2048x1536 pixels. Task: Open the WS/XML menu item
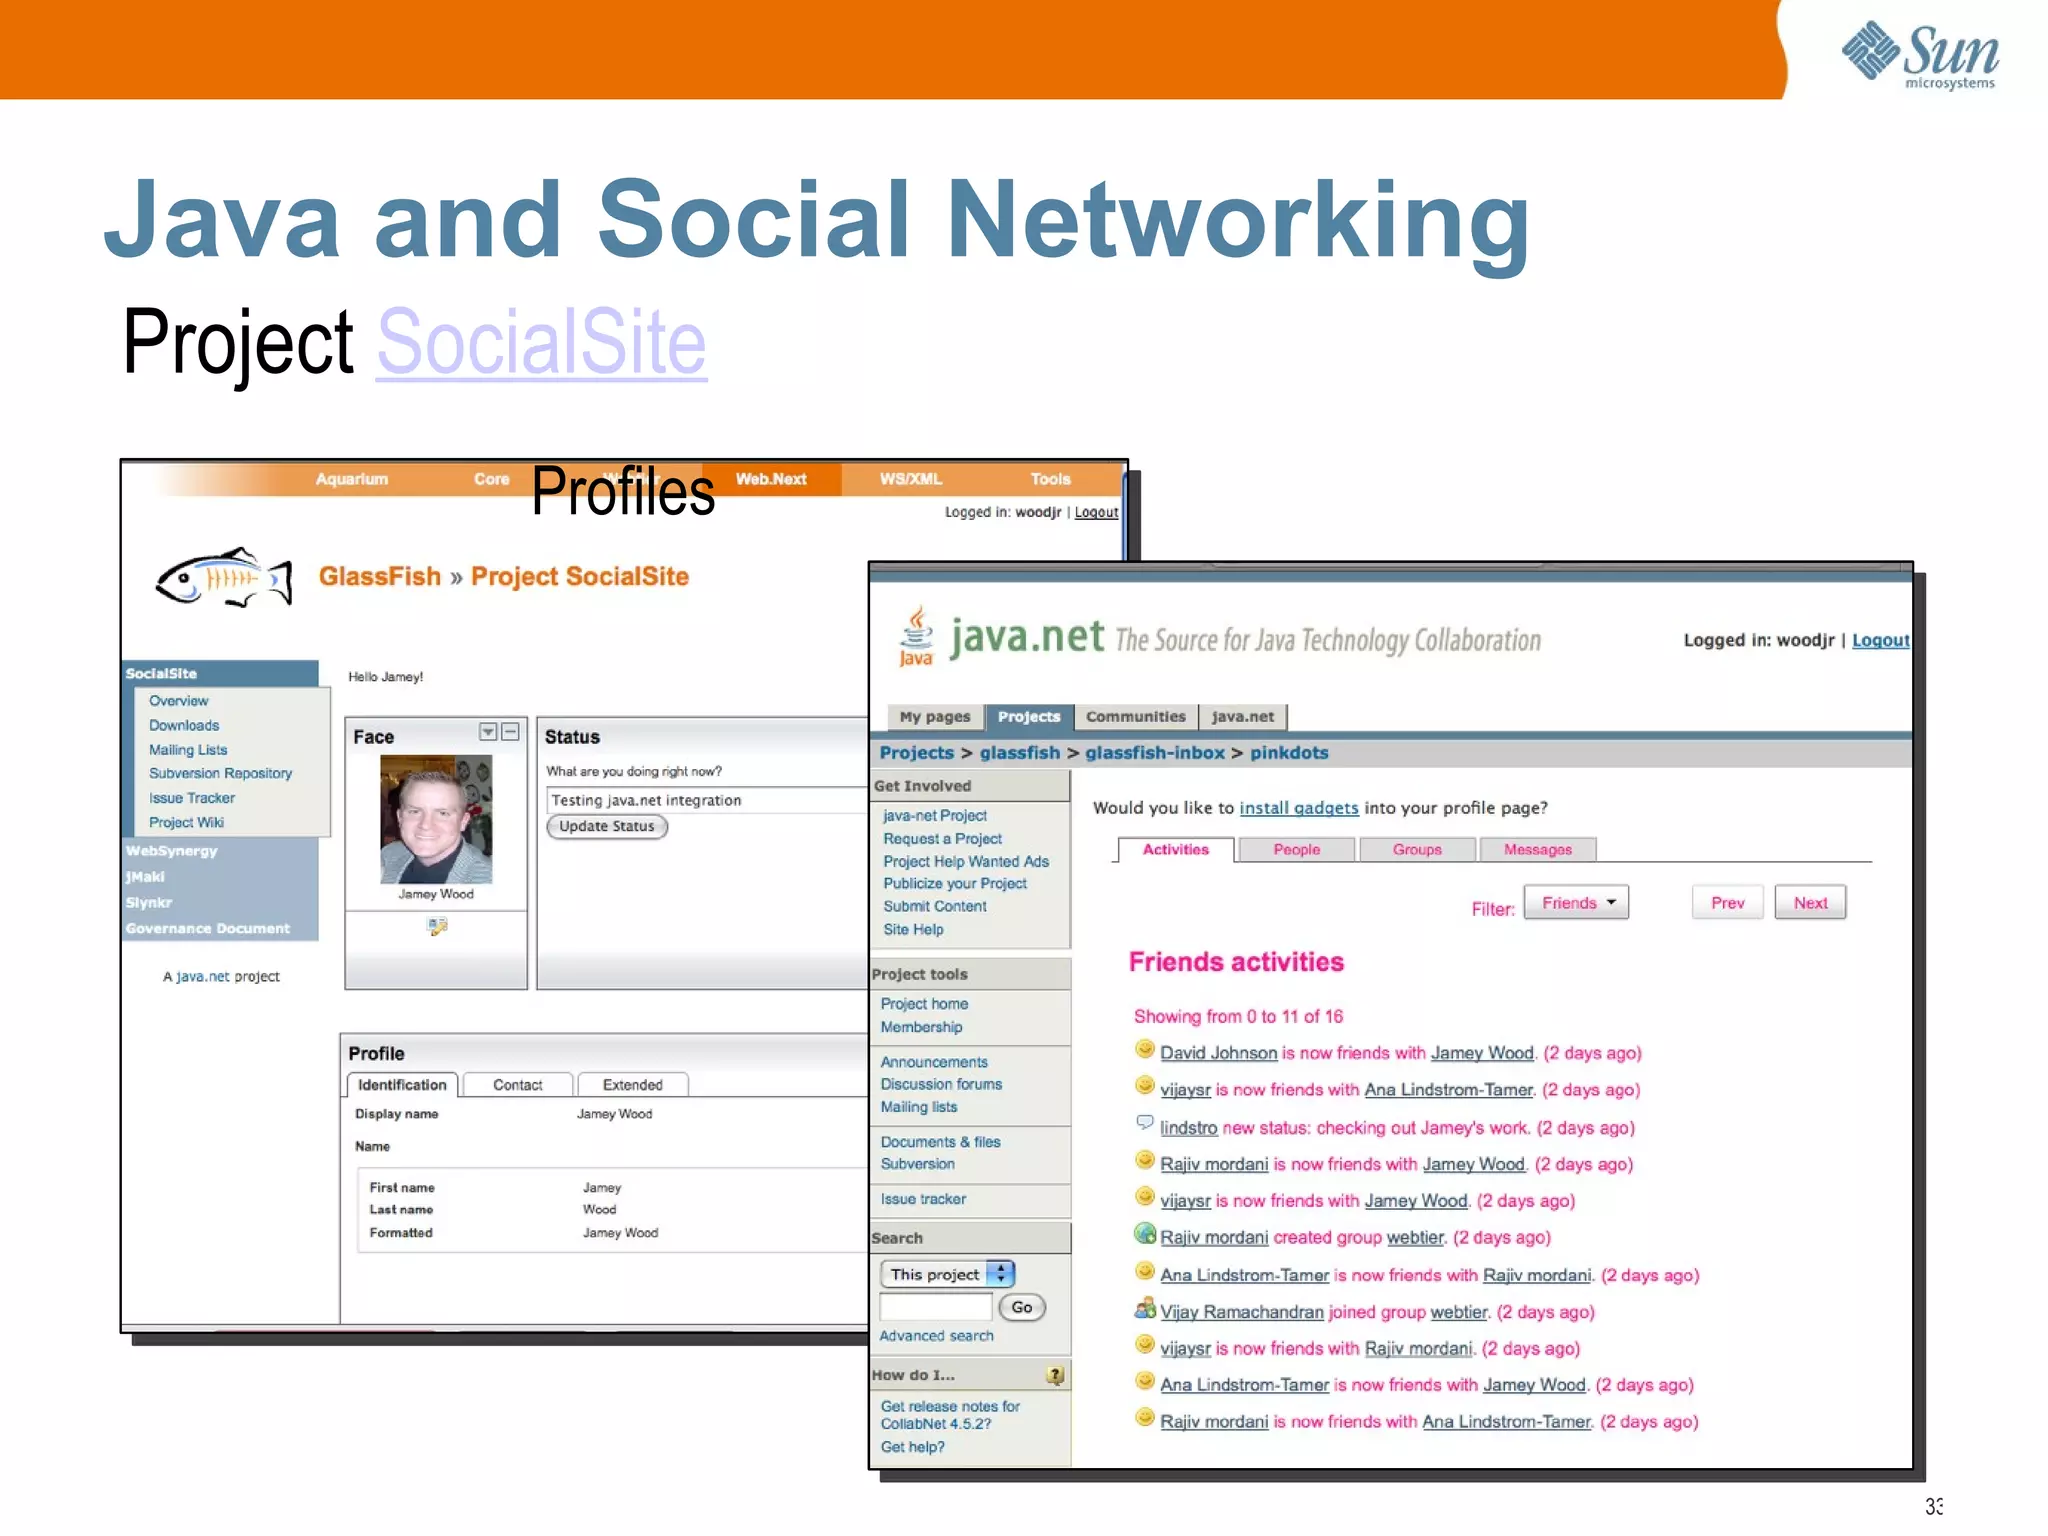tap(910, 479)
